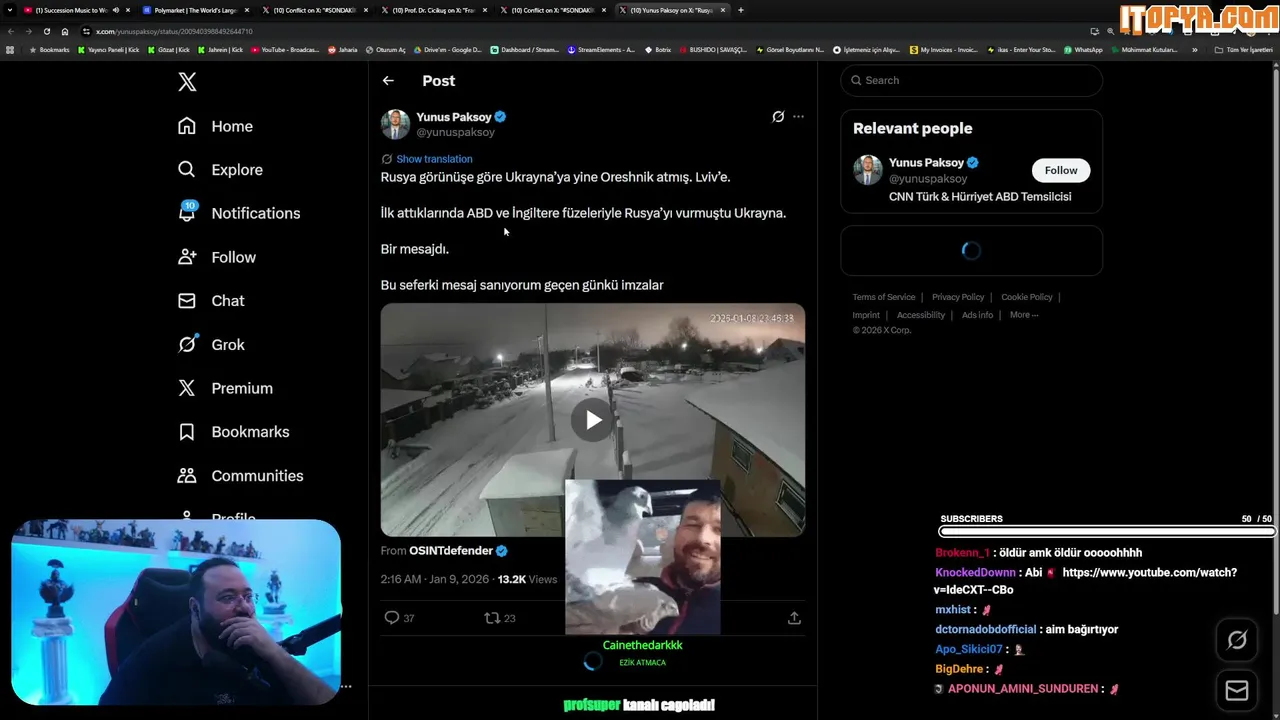Click Yunus Paksoy's avatar on the post
The height and width of the screenshot is (720, 1280).
395,124
